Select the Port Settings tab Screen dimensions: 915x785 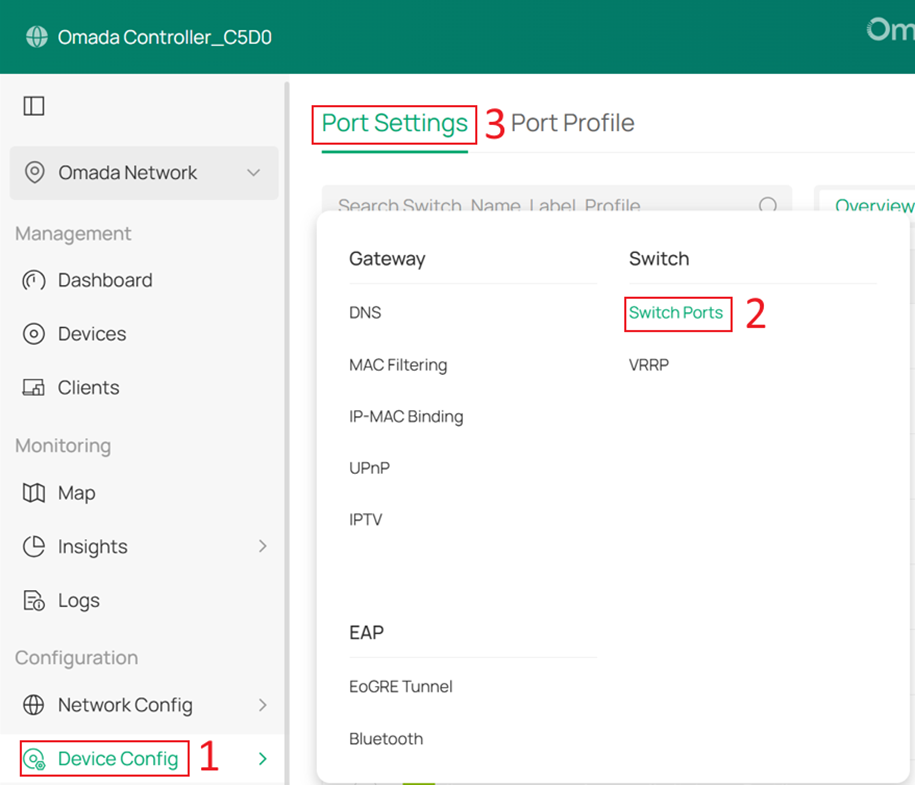394,123
